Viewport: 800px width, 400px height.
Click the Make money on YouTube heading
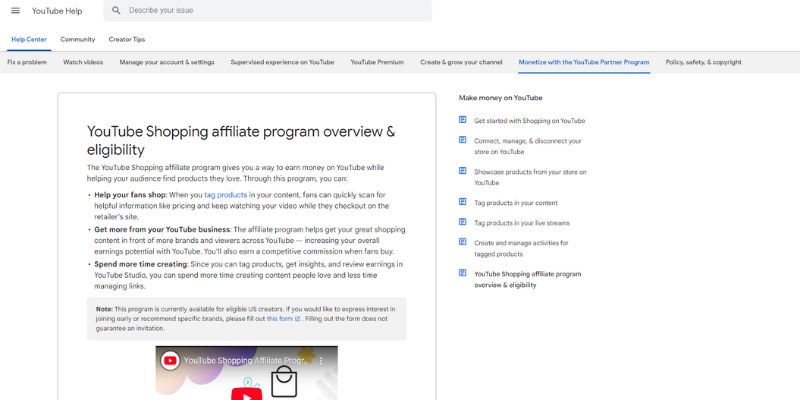(501, 98)
